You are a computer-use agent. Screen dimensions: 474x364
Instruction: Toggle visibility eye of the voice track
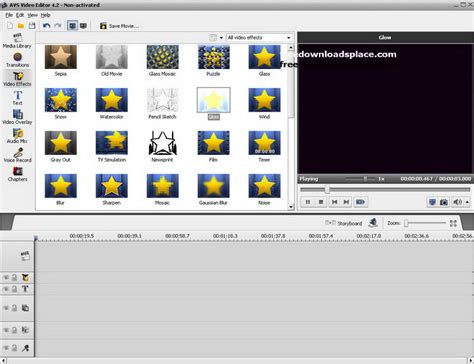6,348
